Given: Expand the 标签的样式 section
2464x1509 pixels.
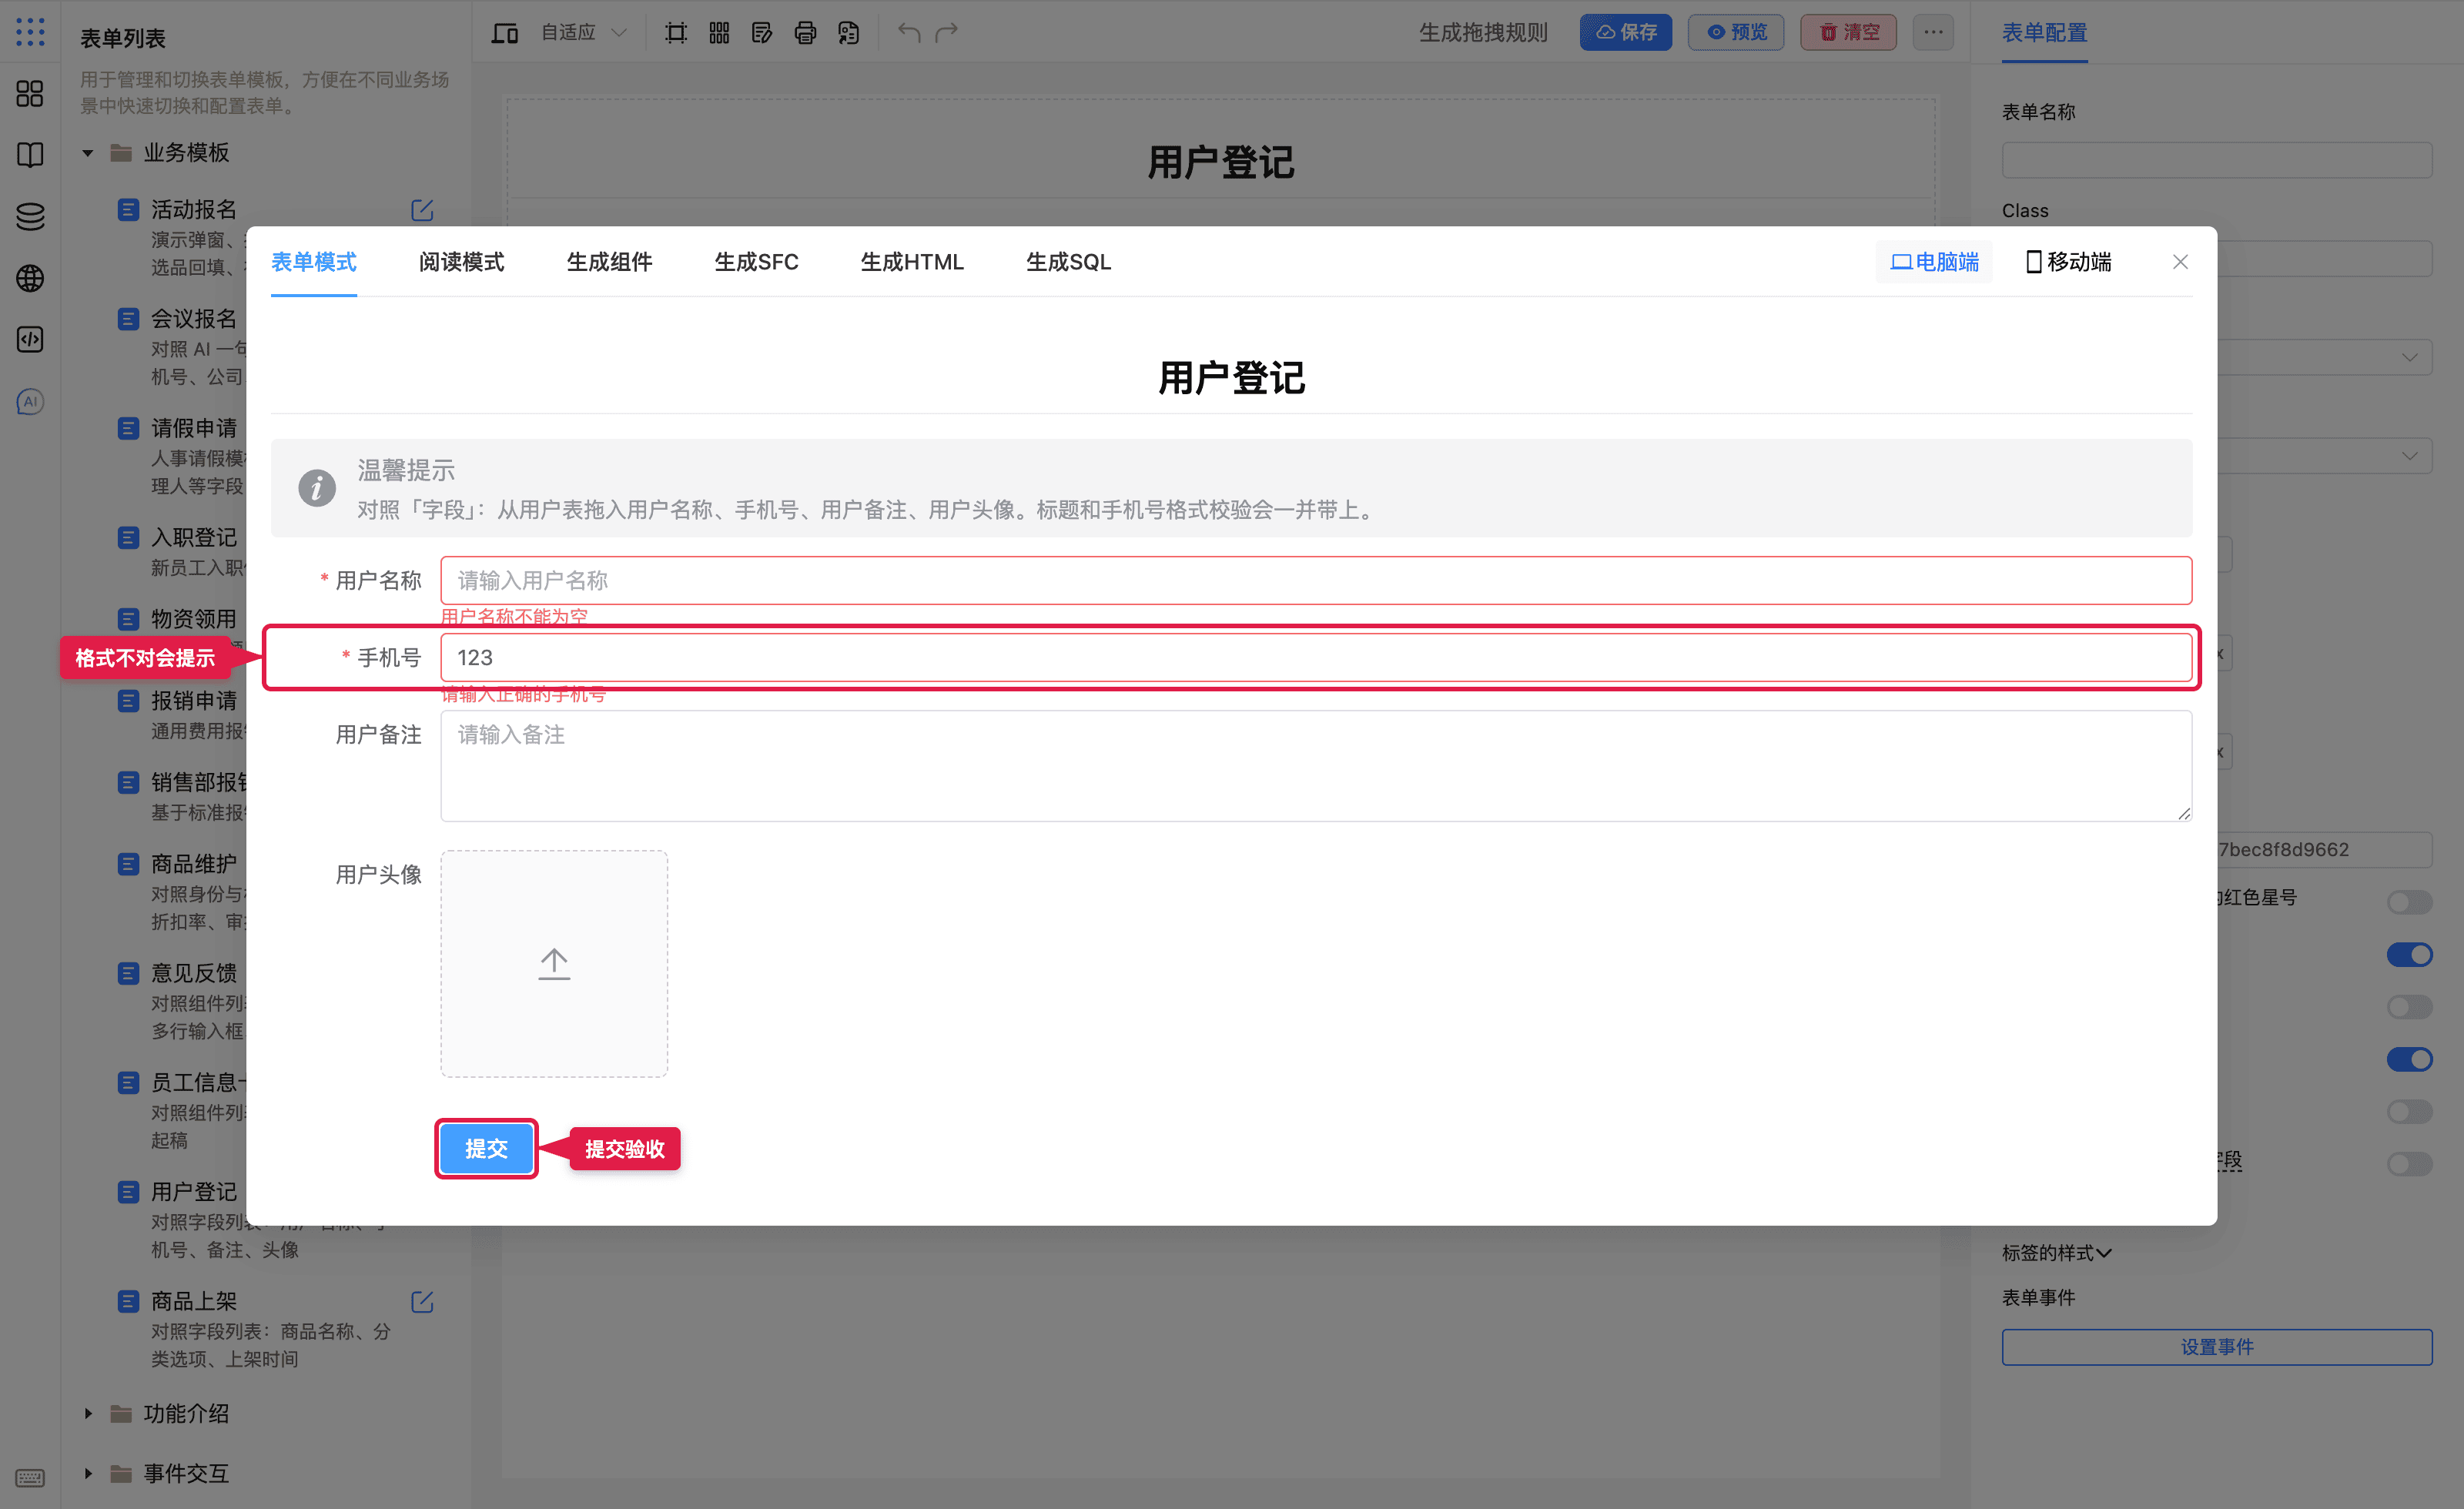Looking at the screenshot, I should tap(2056, 1253).
